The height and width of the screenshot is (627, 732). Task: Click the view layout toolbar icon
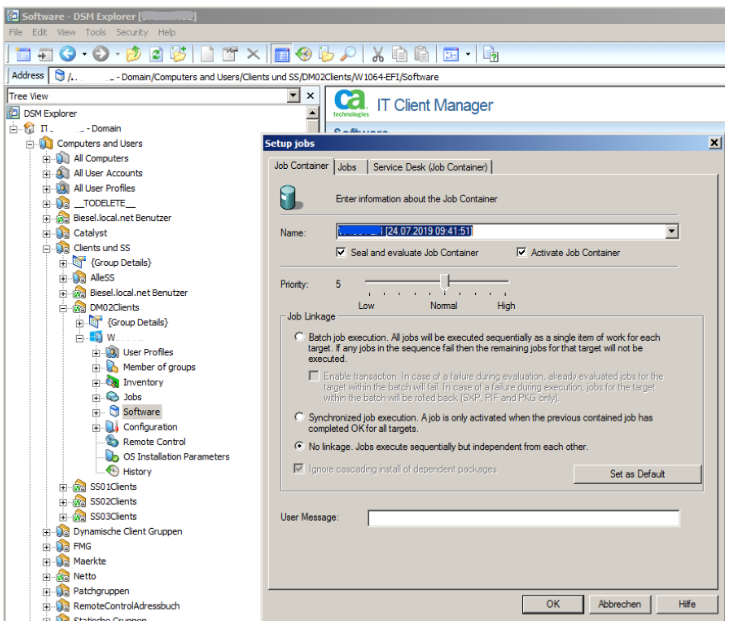[x=451, y=54]
